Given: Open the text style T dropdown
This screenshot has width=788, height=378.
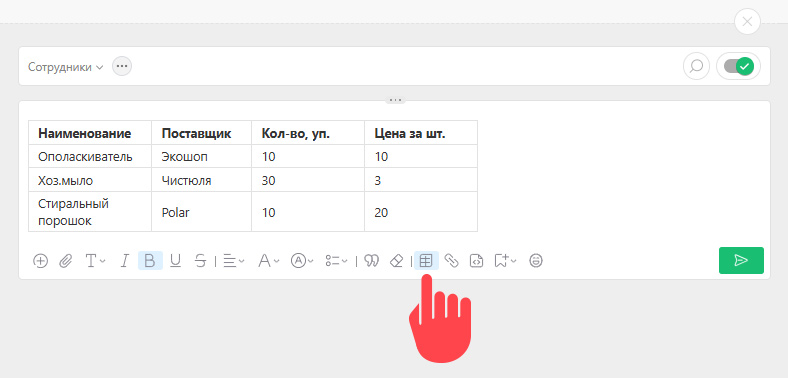Looking at the screenshot, I should coord(95,261).
